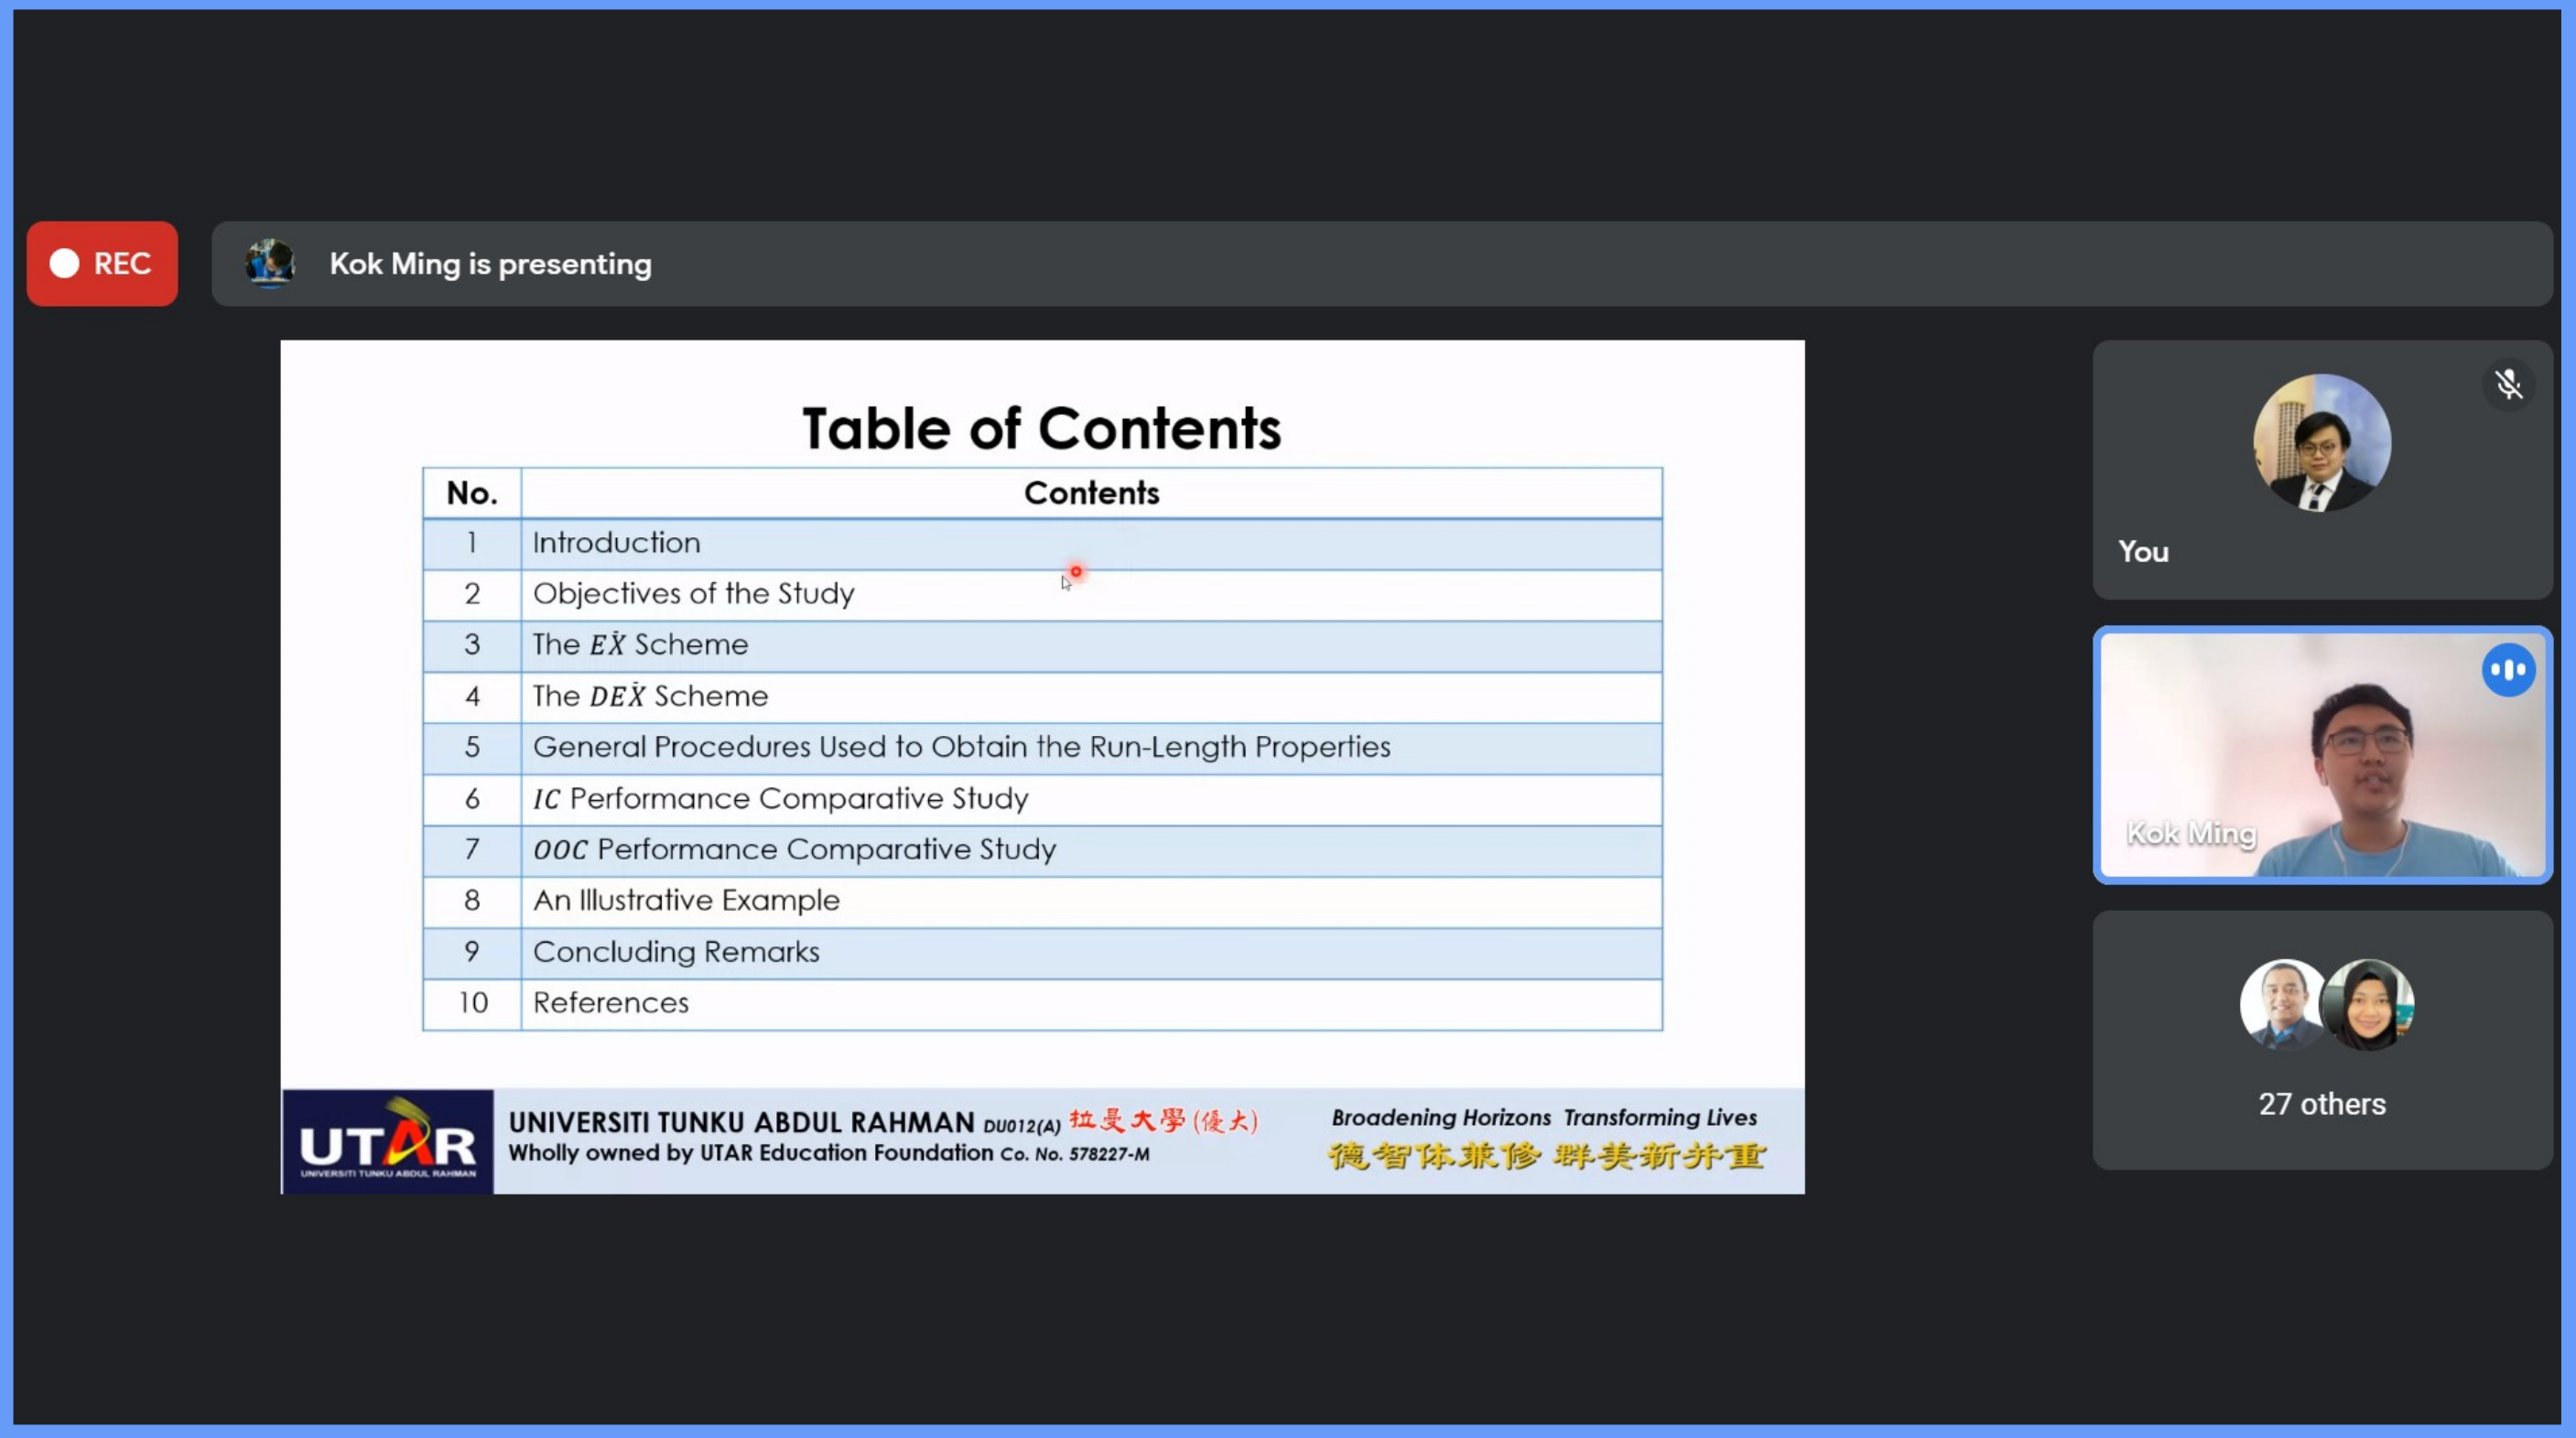Click the red REC recording indicator
This screenshot has width=2576, height=1438.
[x=102, y=263]
